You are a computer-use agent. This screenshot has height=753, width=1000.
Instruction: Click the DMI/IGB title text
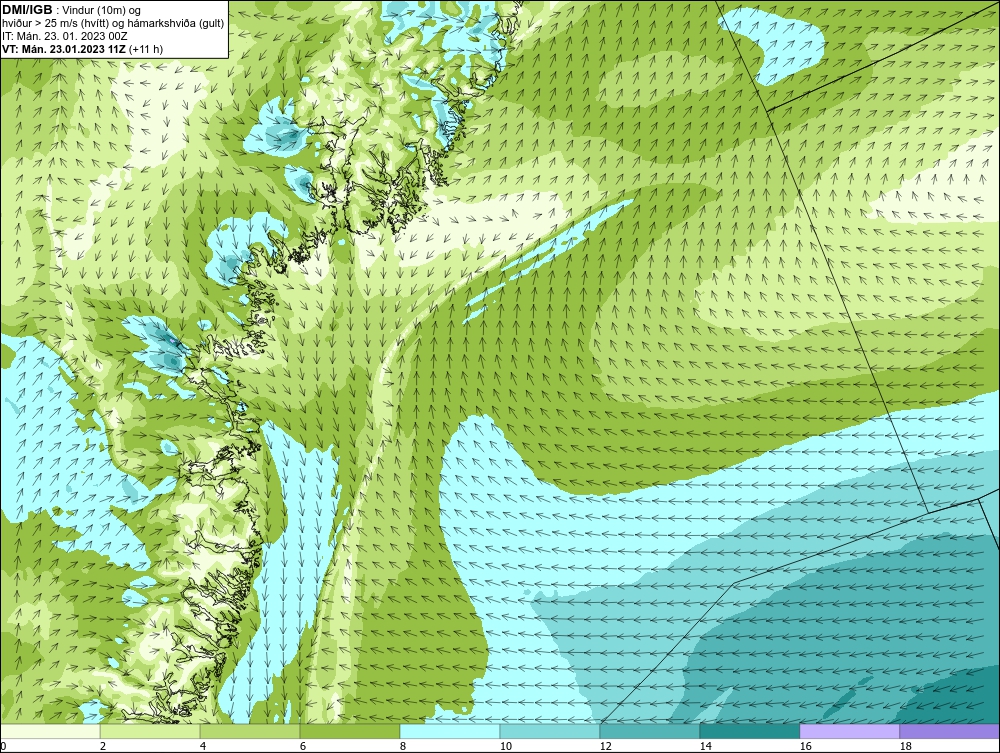pyautogui.click(x=27, y=10)
